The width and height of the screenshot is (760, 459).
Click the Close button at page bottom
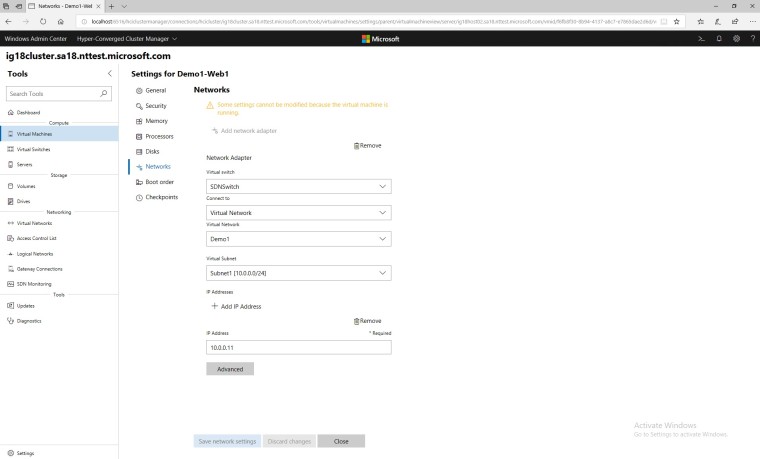[341, 441]
